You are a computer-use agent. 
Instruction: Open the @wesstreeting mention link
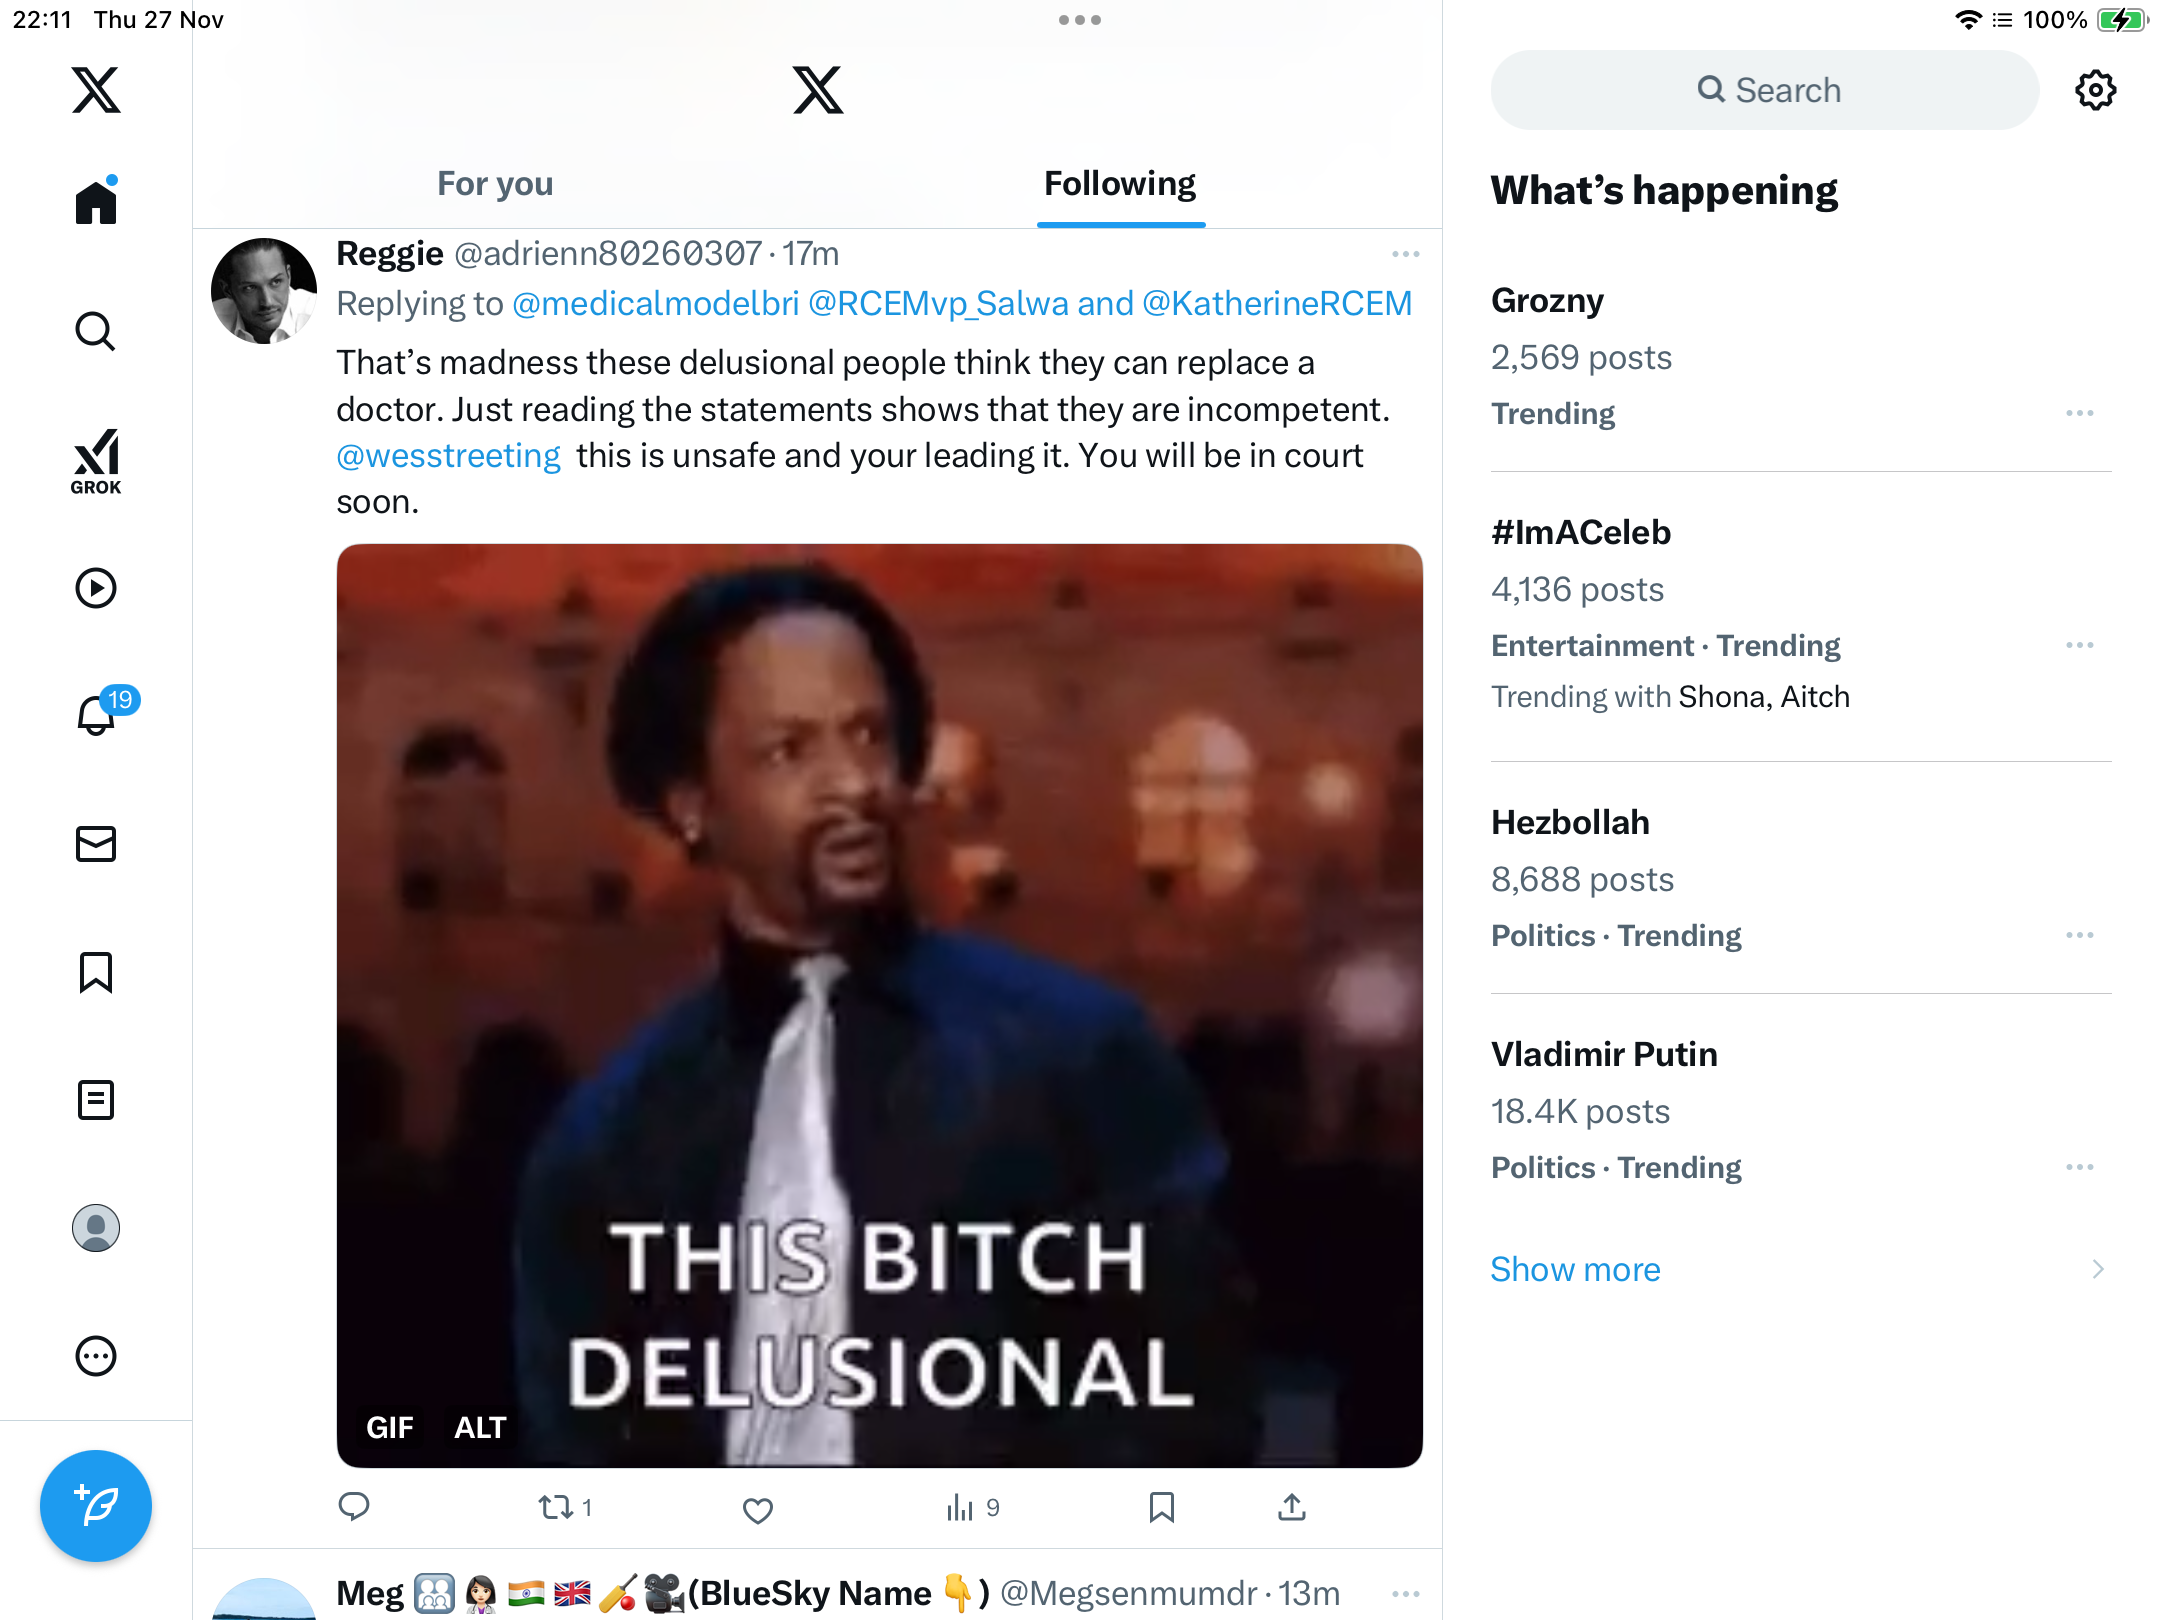tap(449, 456)
